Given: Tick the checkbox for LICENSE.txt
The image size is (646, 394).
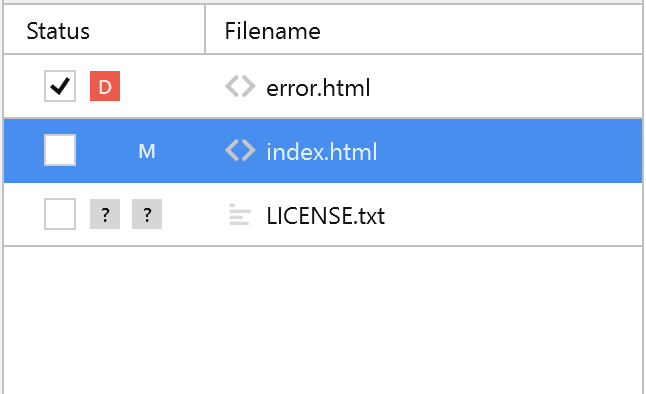Looking at the screenshot, I should pos(60,214).
